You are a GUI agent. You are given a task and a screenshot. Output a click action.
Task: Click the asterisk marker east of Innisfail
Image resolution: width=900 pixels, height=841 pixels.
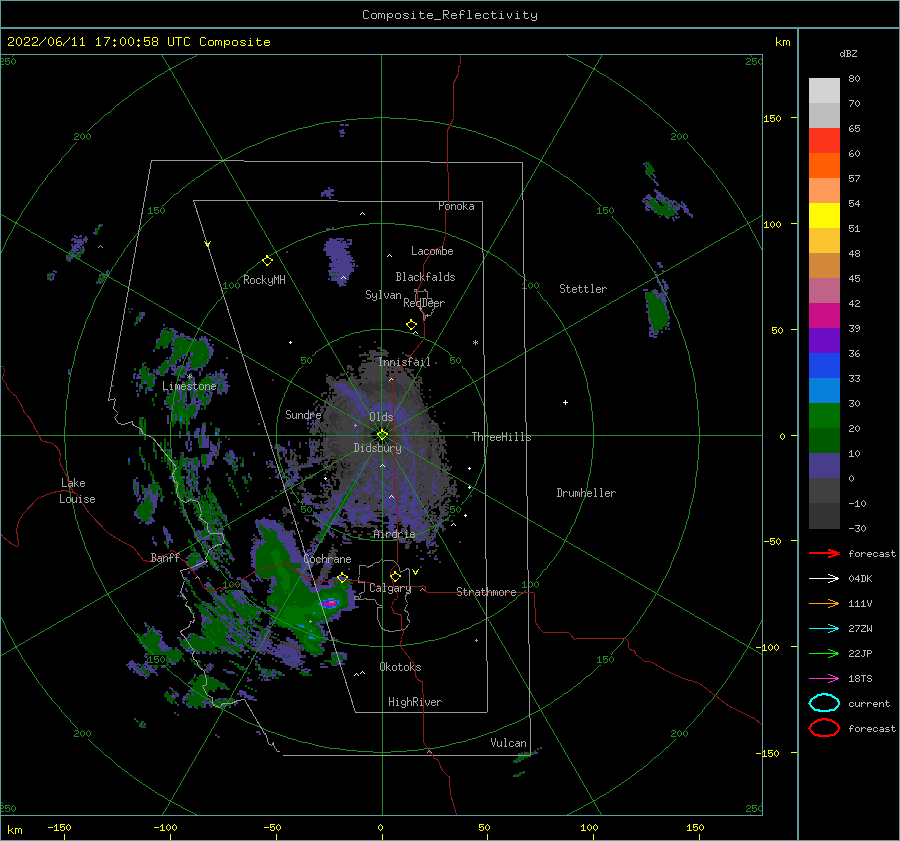click(475, 343)
